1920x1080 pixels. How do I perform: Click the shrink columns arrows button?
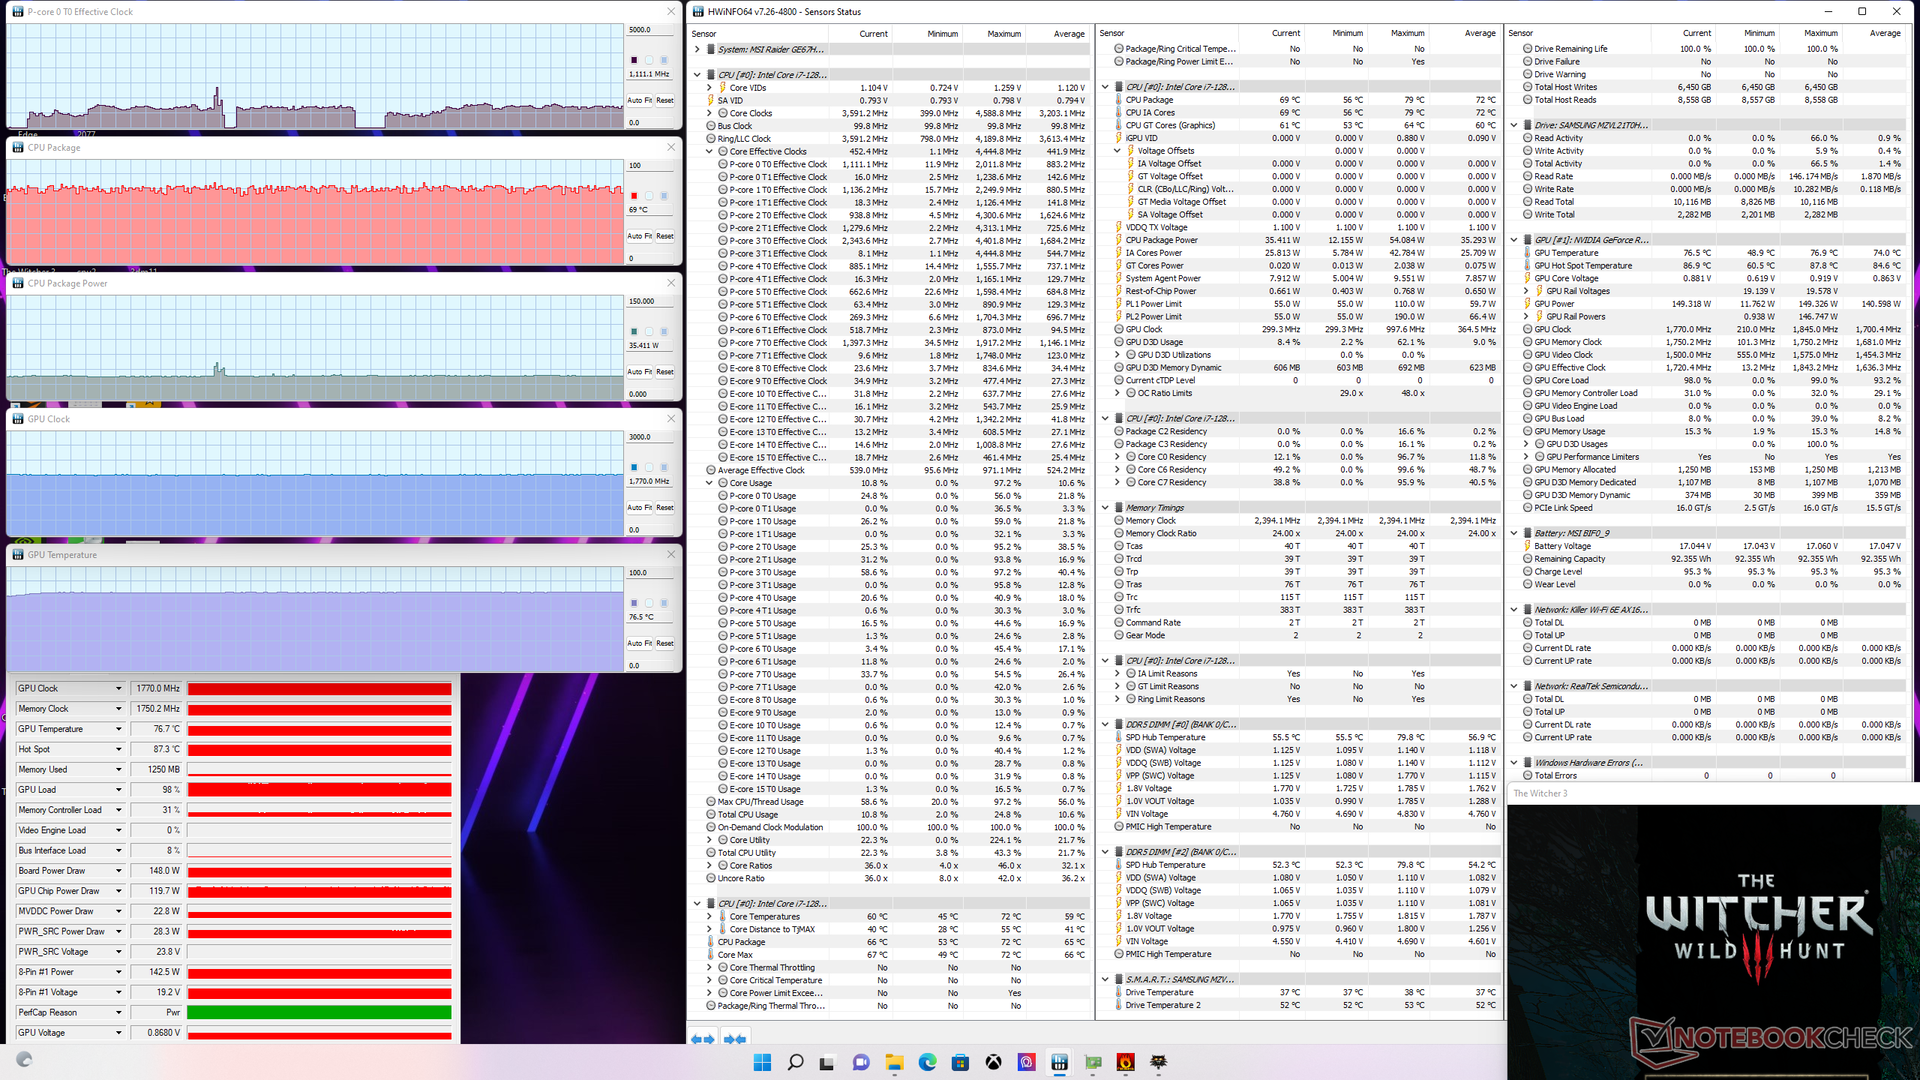pyautogui.click(x=735, y=1039)
